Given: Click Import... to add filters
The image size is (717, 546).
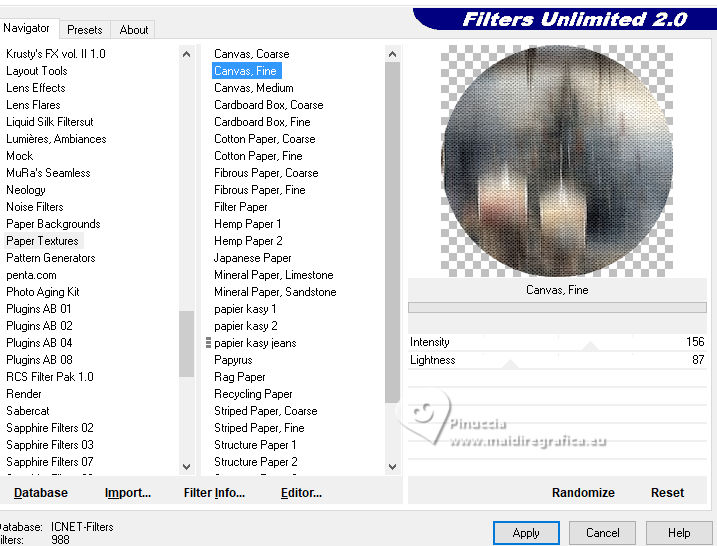Looking at the screenshot, I should (x=128, y=492).
